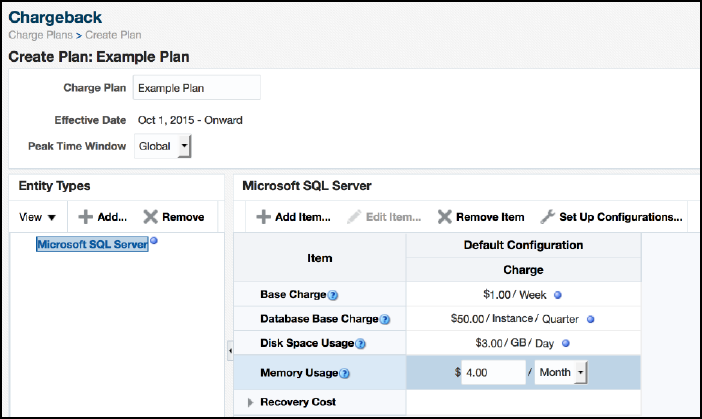Click the Remove Item X icon
This screenshot has width=702, height=419.
445,217
